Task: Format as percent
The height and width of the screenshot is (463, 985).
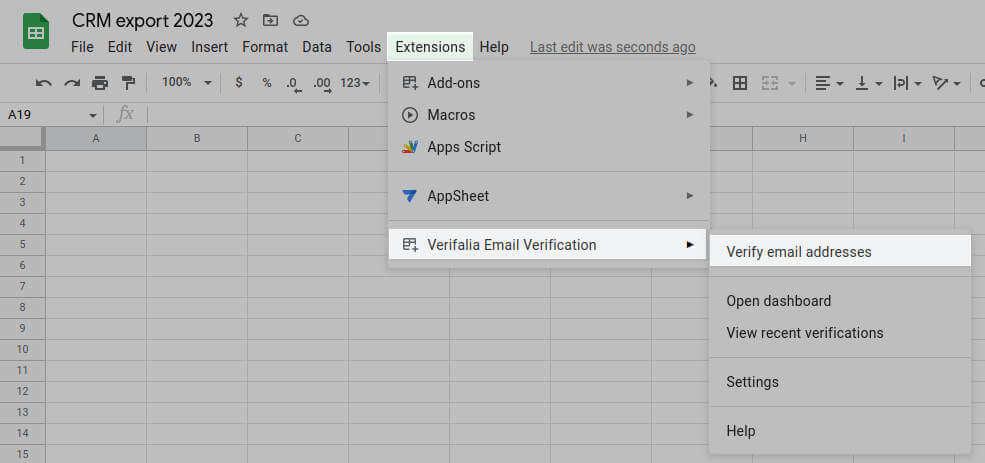Action: [267, 82]
